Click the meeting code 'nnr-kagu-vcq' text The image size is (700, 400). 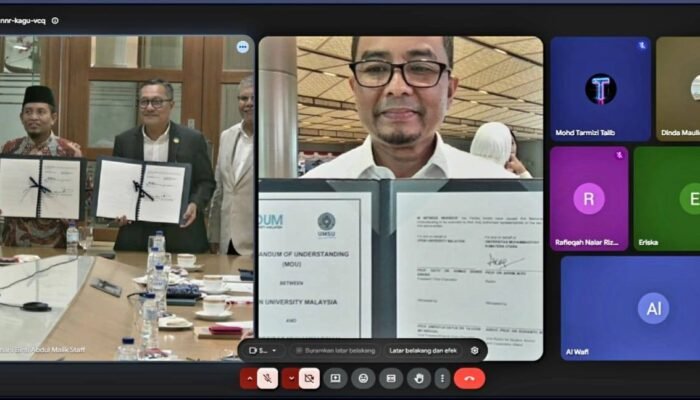click(x=23, y=21)
